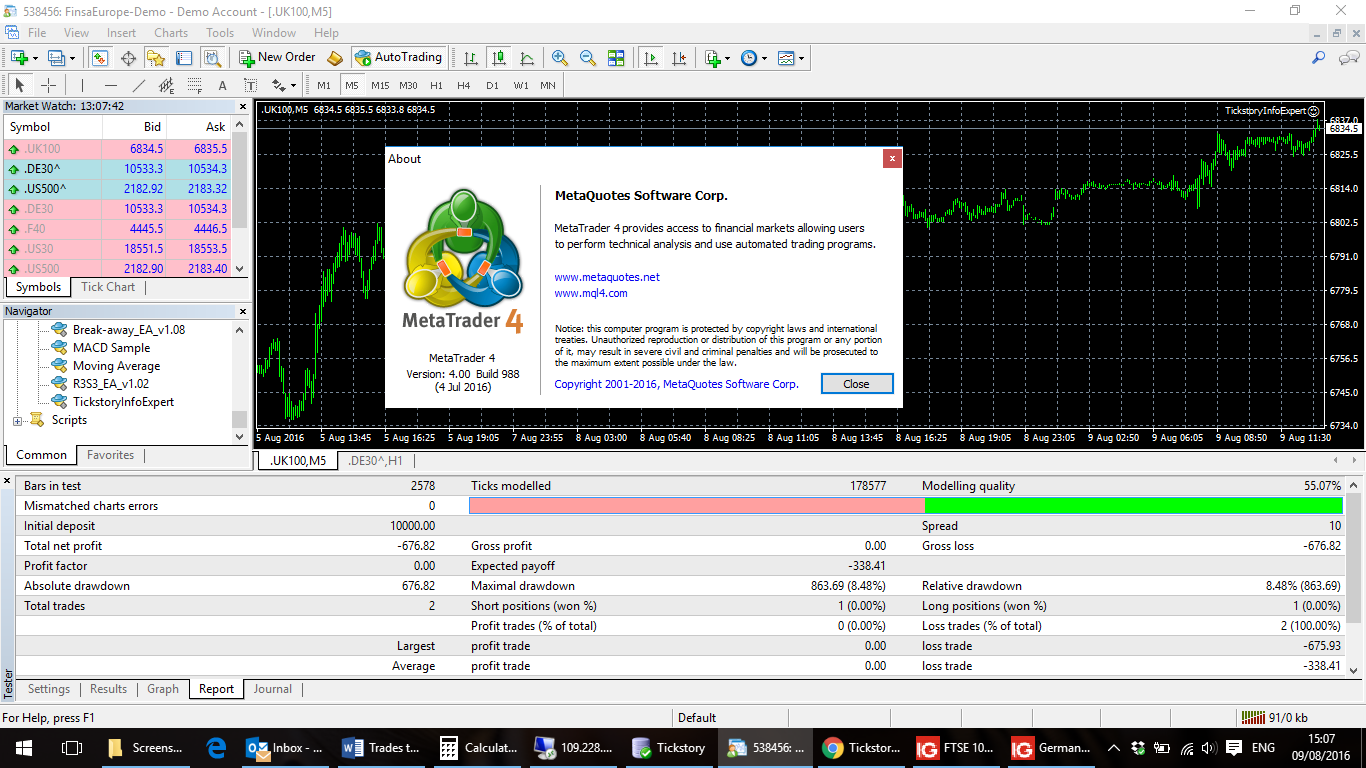Toggle the Market Watch panel icon

(100, 58)
